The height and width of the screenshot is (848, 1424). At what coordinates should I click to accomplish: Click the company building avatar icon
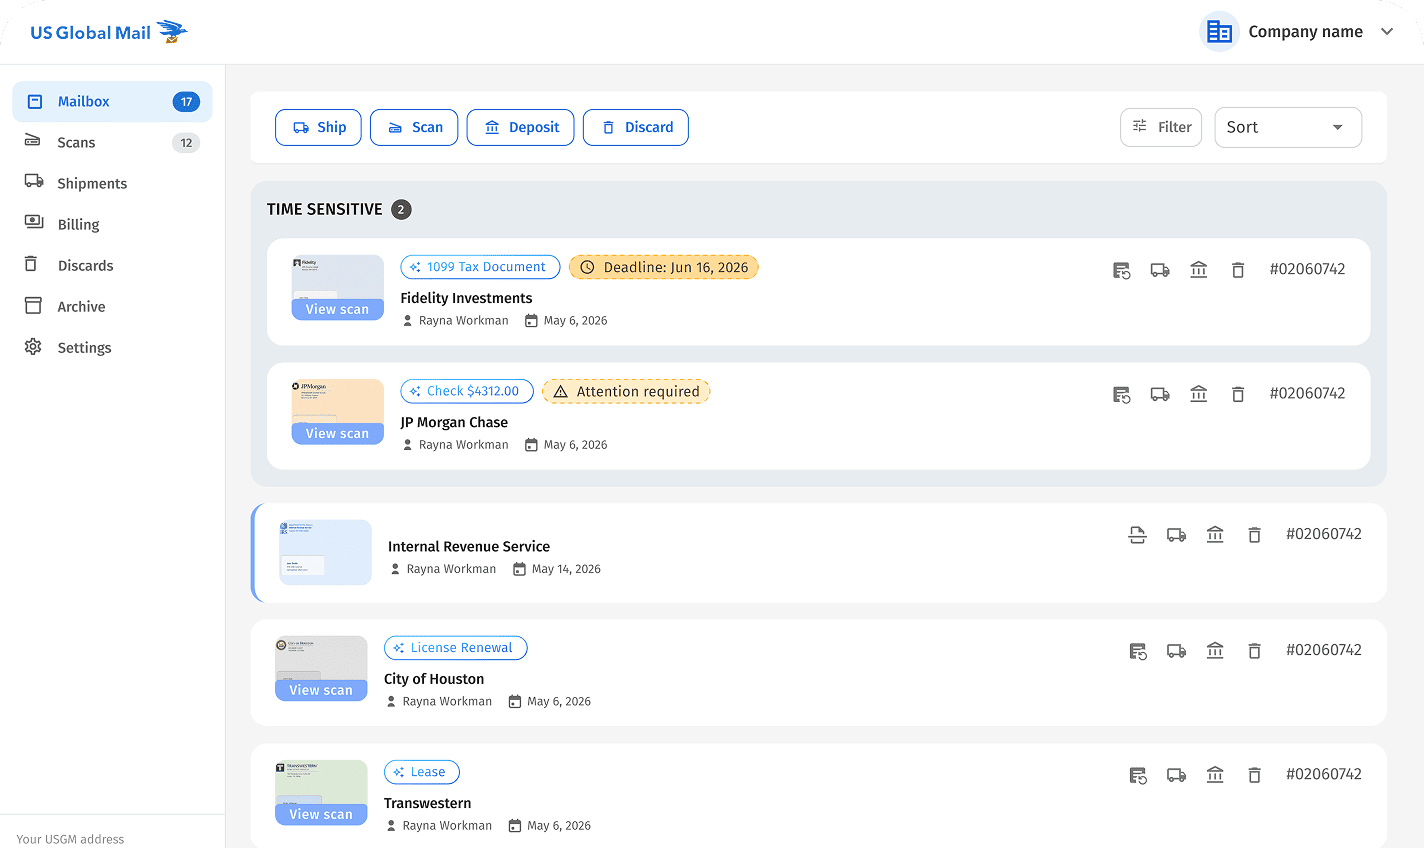coord(1219,32)
